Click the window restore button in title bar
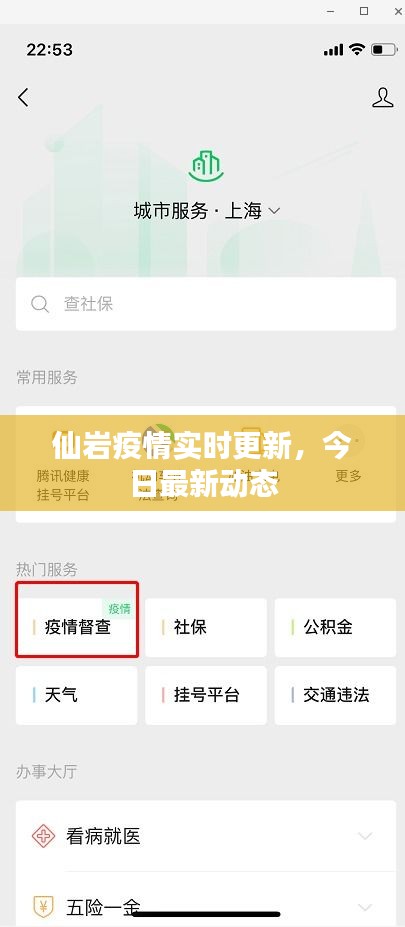The width and height of the screenshot is (405, 927). 364,11
